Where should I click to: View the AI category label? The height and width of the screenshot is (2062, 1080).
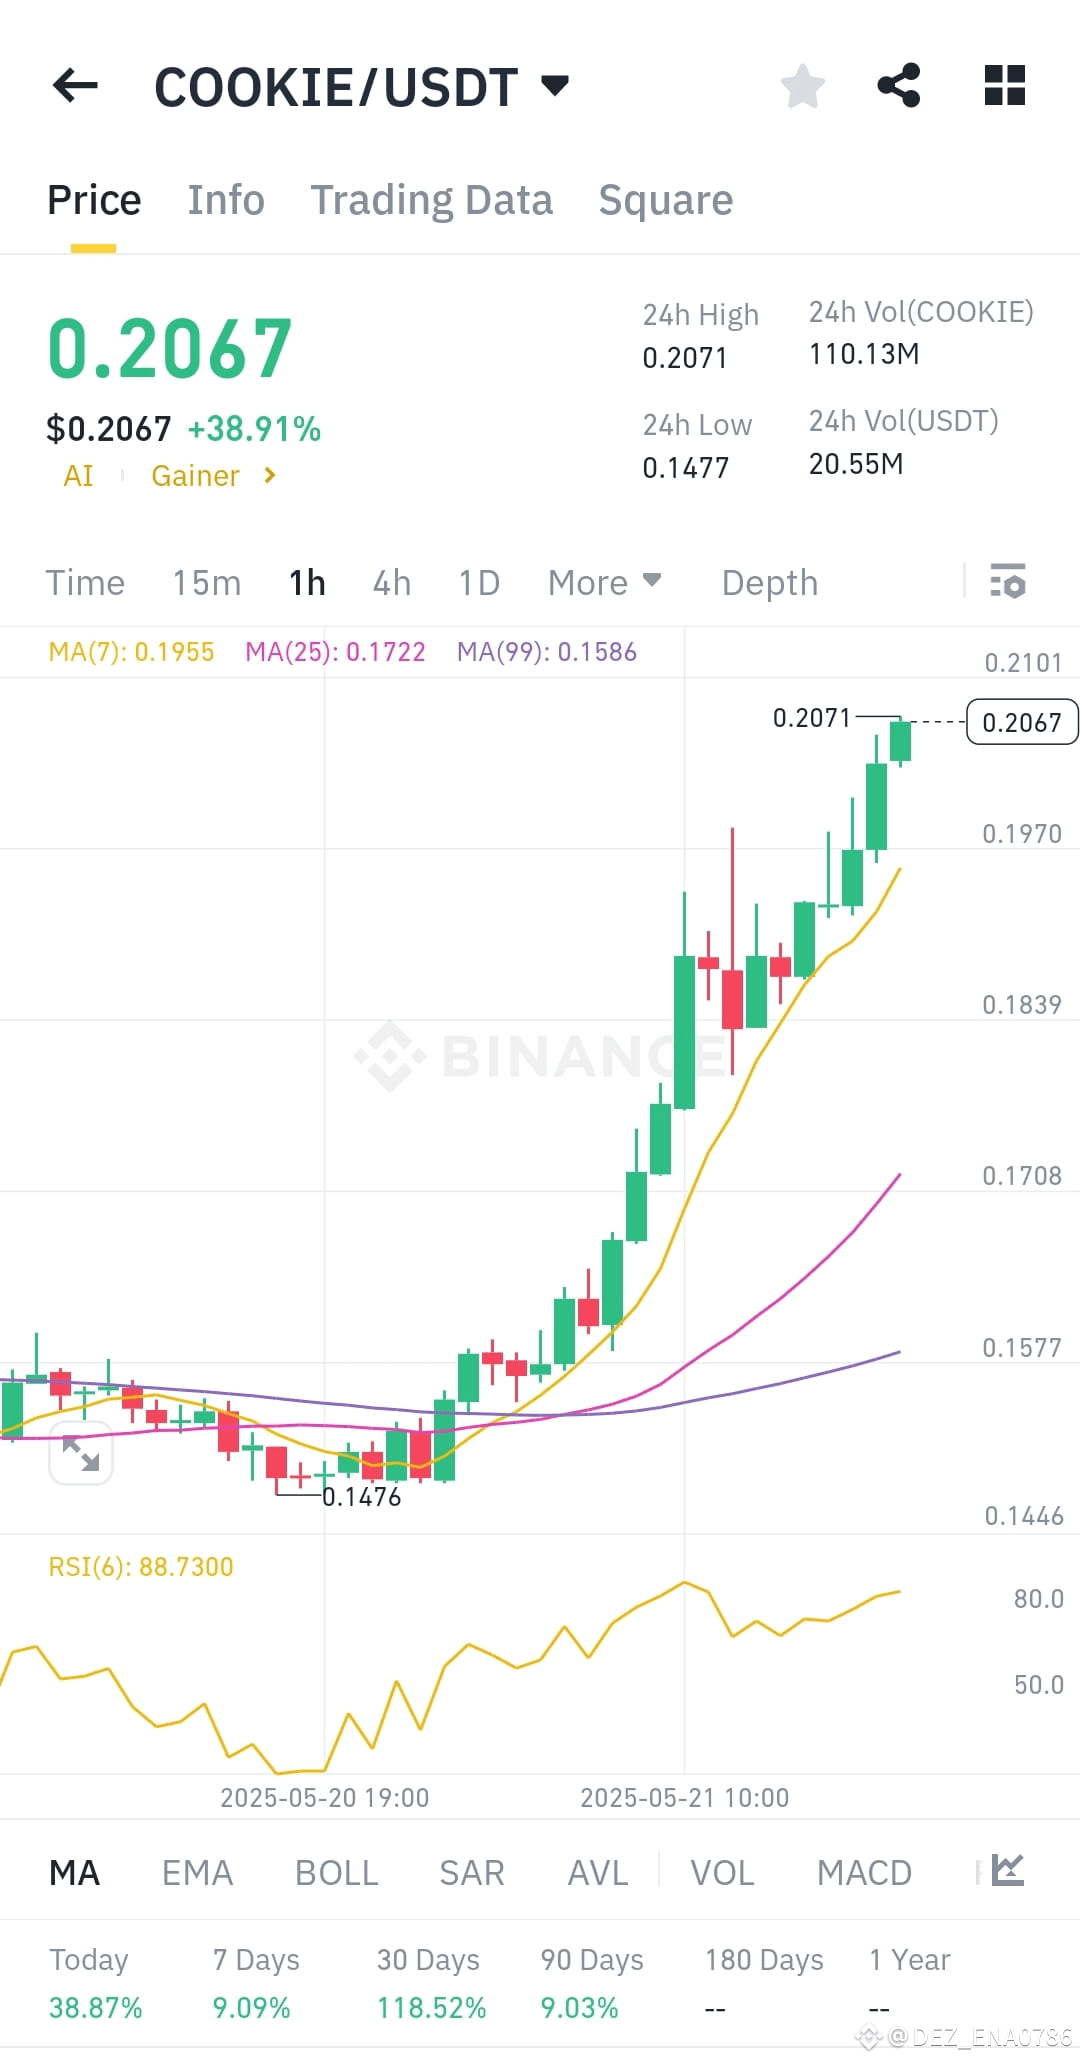pos(79,475)
